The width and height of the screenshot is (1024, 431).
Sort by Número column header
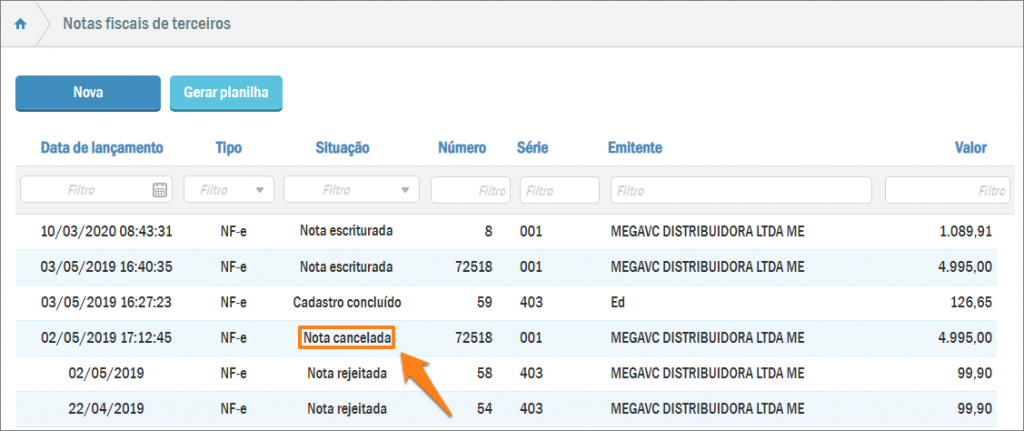[462, 148]
